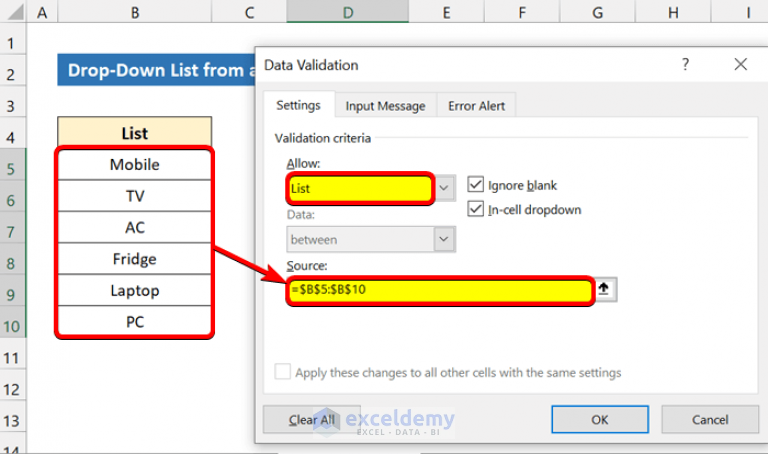Click the Cancel button
Viewport: 768px width, 454px height.
point(710,420)
